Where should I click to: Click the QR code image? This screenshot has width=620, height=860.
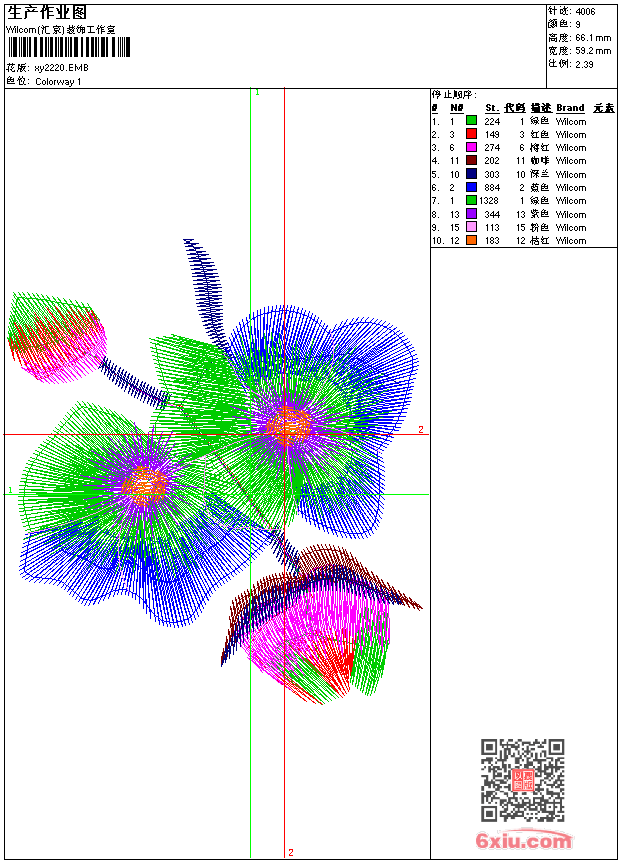(522, 780)
